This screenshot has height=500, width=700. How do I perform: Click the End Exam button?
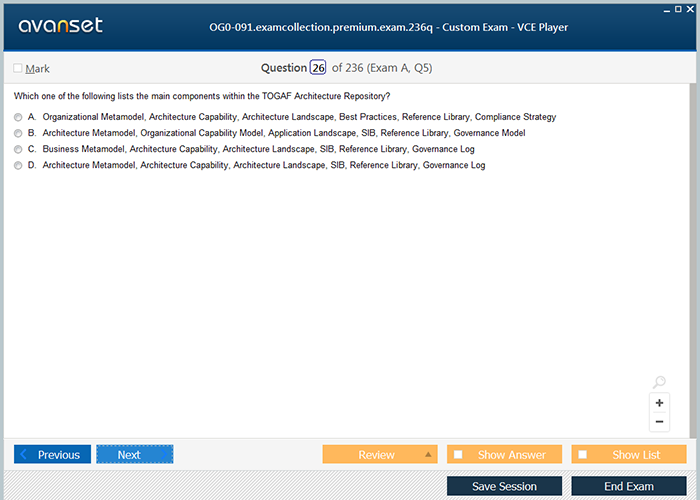(628, 487)
